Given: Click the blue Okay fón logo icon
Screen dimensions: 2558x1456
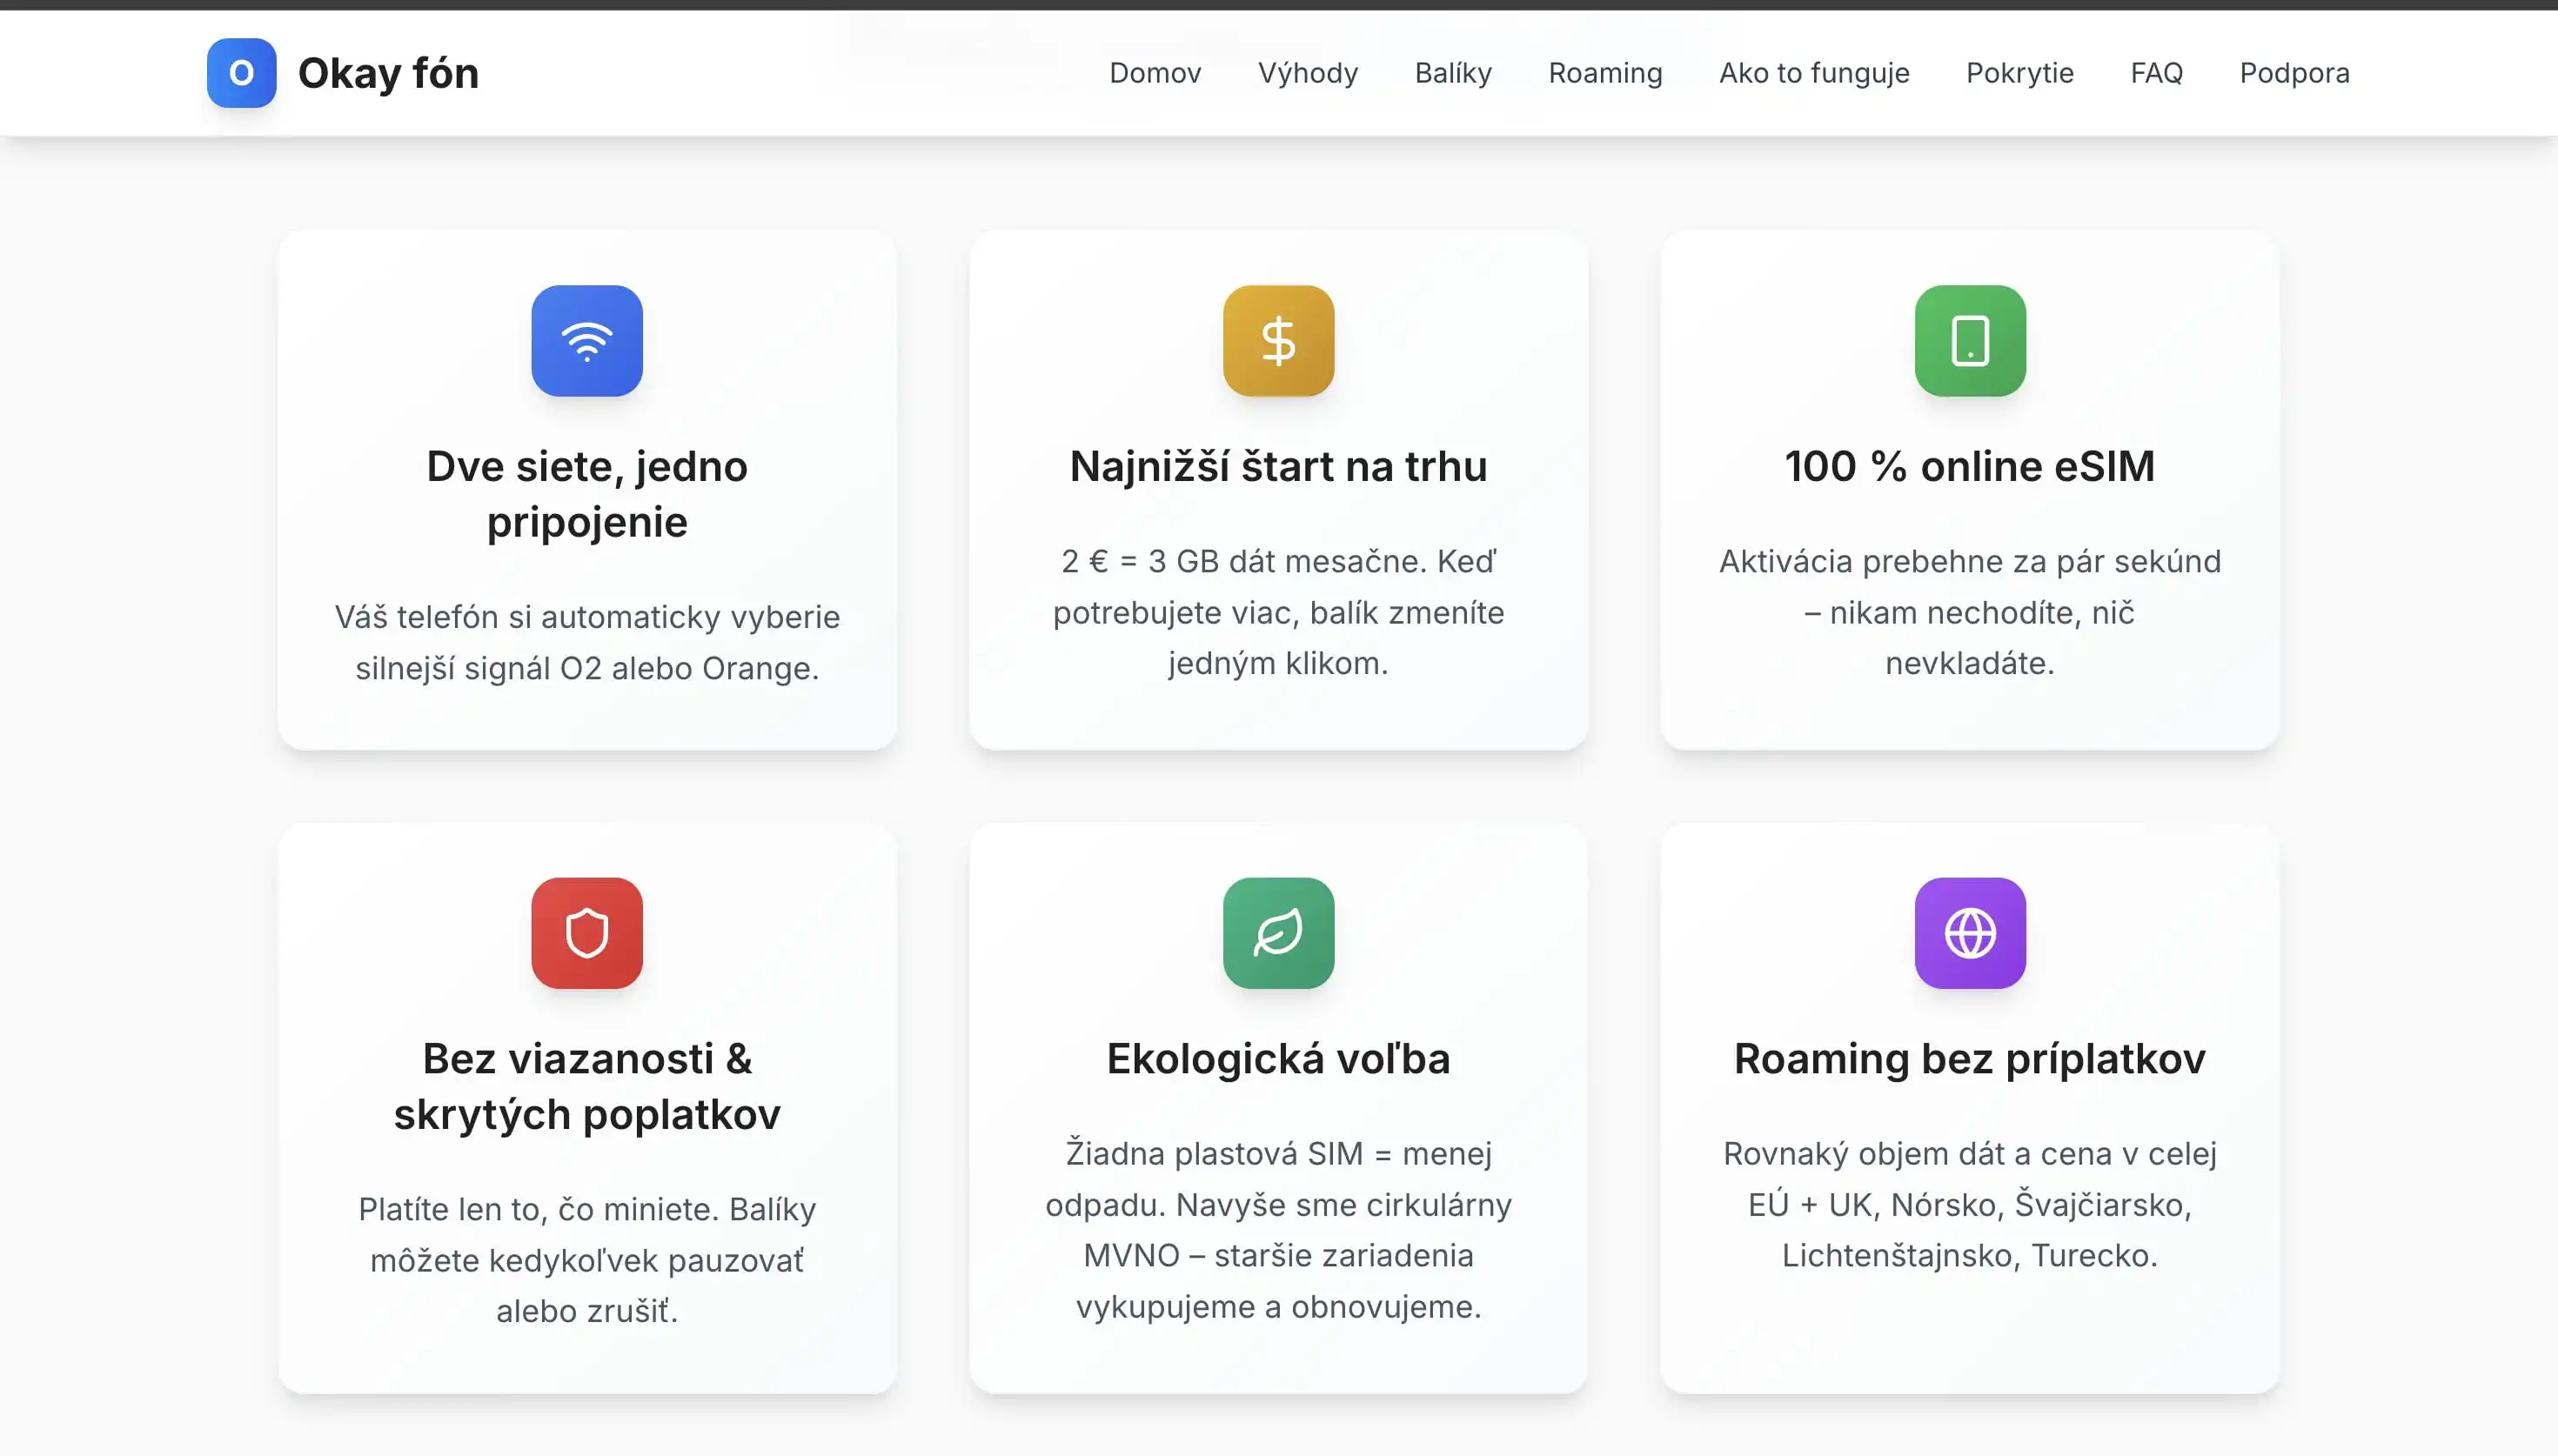Looking at the screenshot, I should (x=241, y=73).
